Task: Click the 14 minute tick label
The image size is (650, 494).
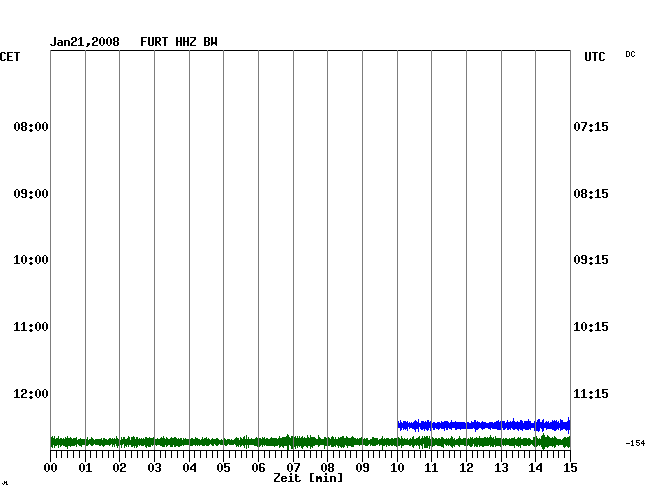Action: [535, 468]
